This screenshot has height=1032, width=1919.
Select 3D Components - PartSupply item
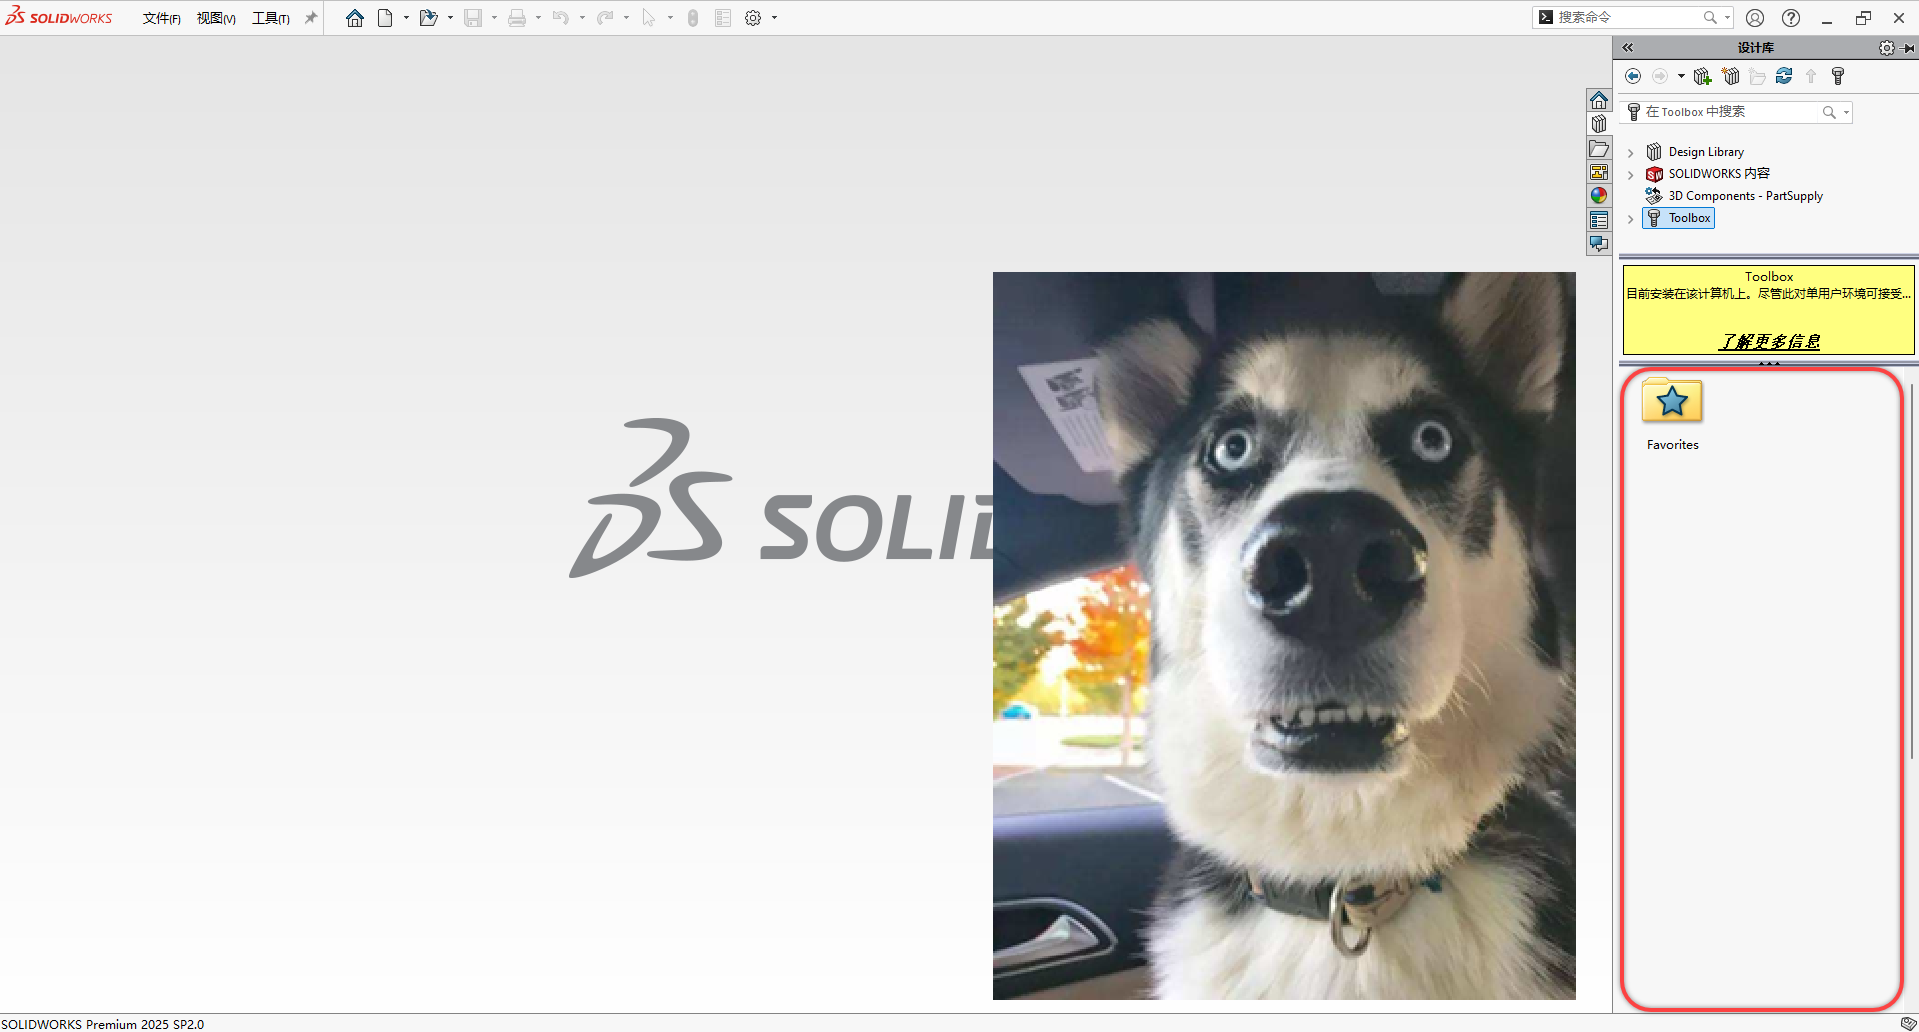click(x=1745, y=196)
